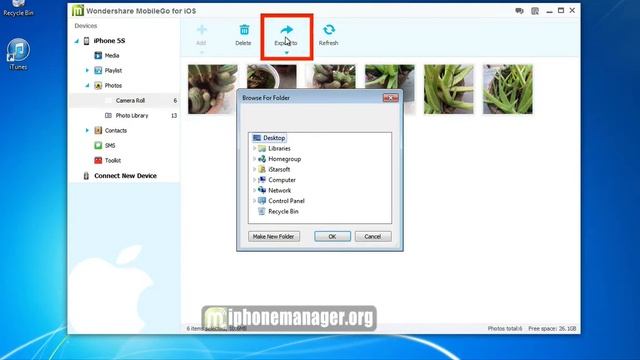Select the first cactus photo thumbnail
This screenshot has height=360, width=640.
click(x=213, y=89)
